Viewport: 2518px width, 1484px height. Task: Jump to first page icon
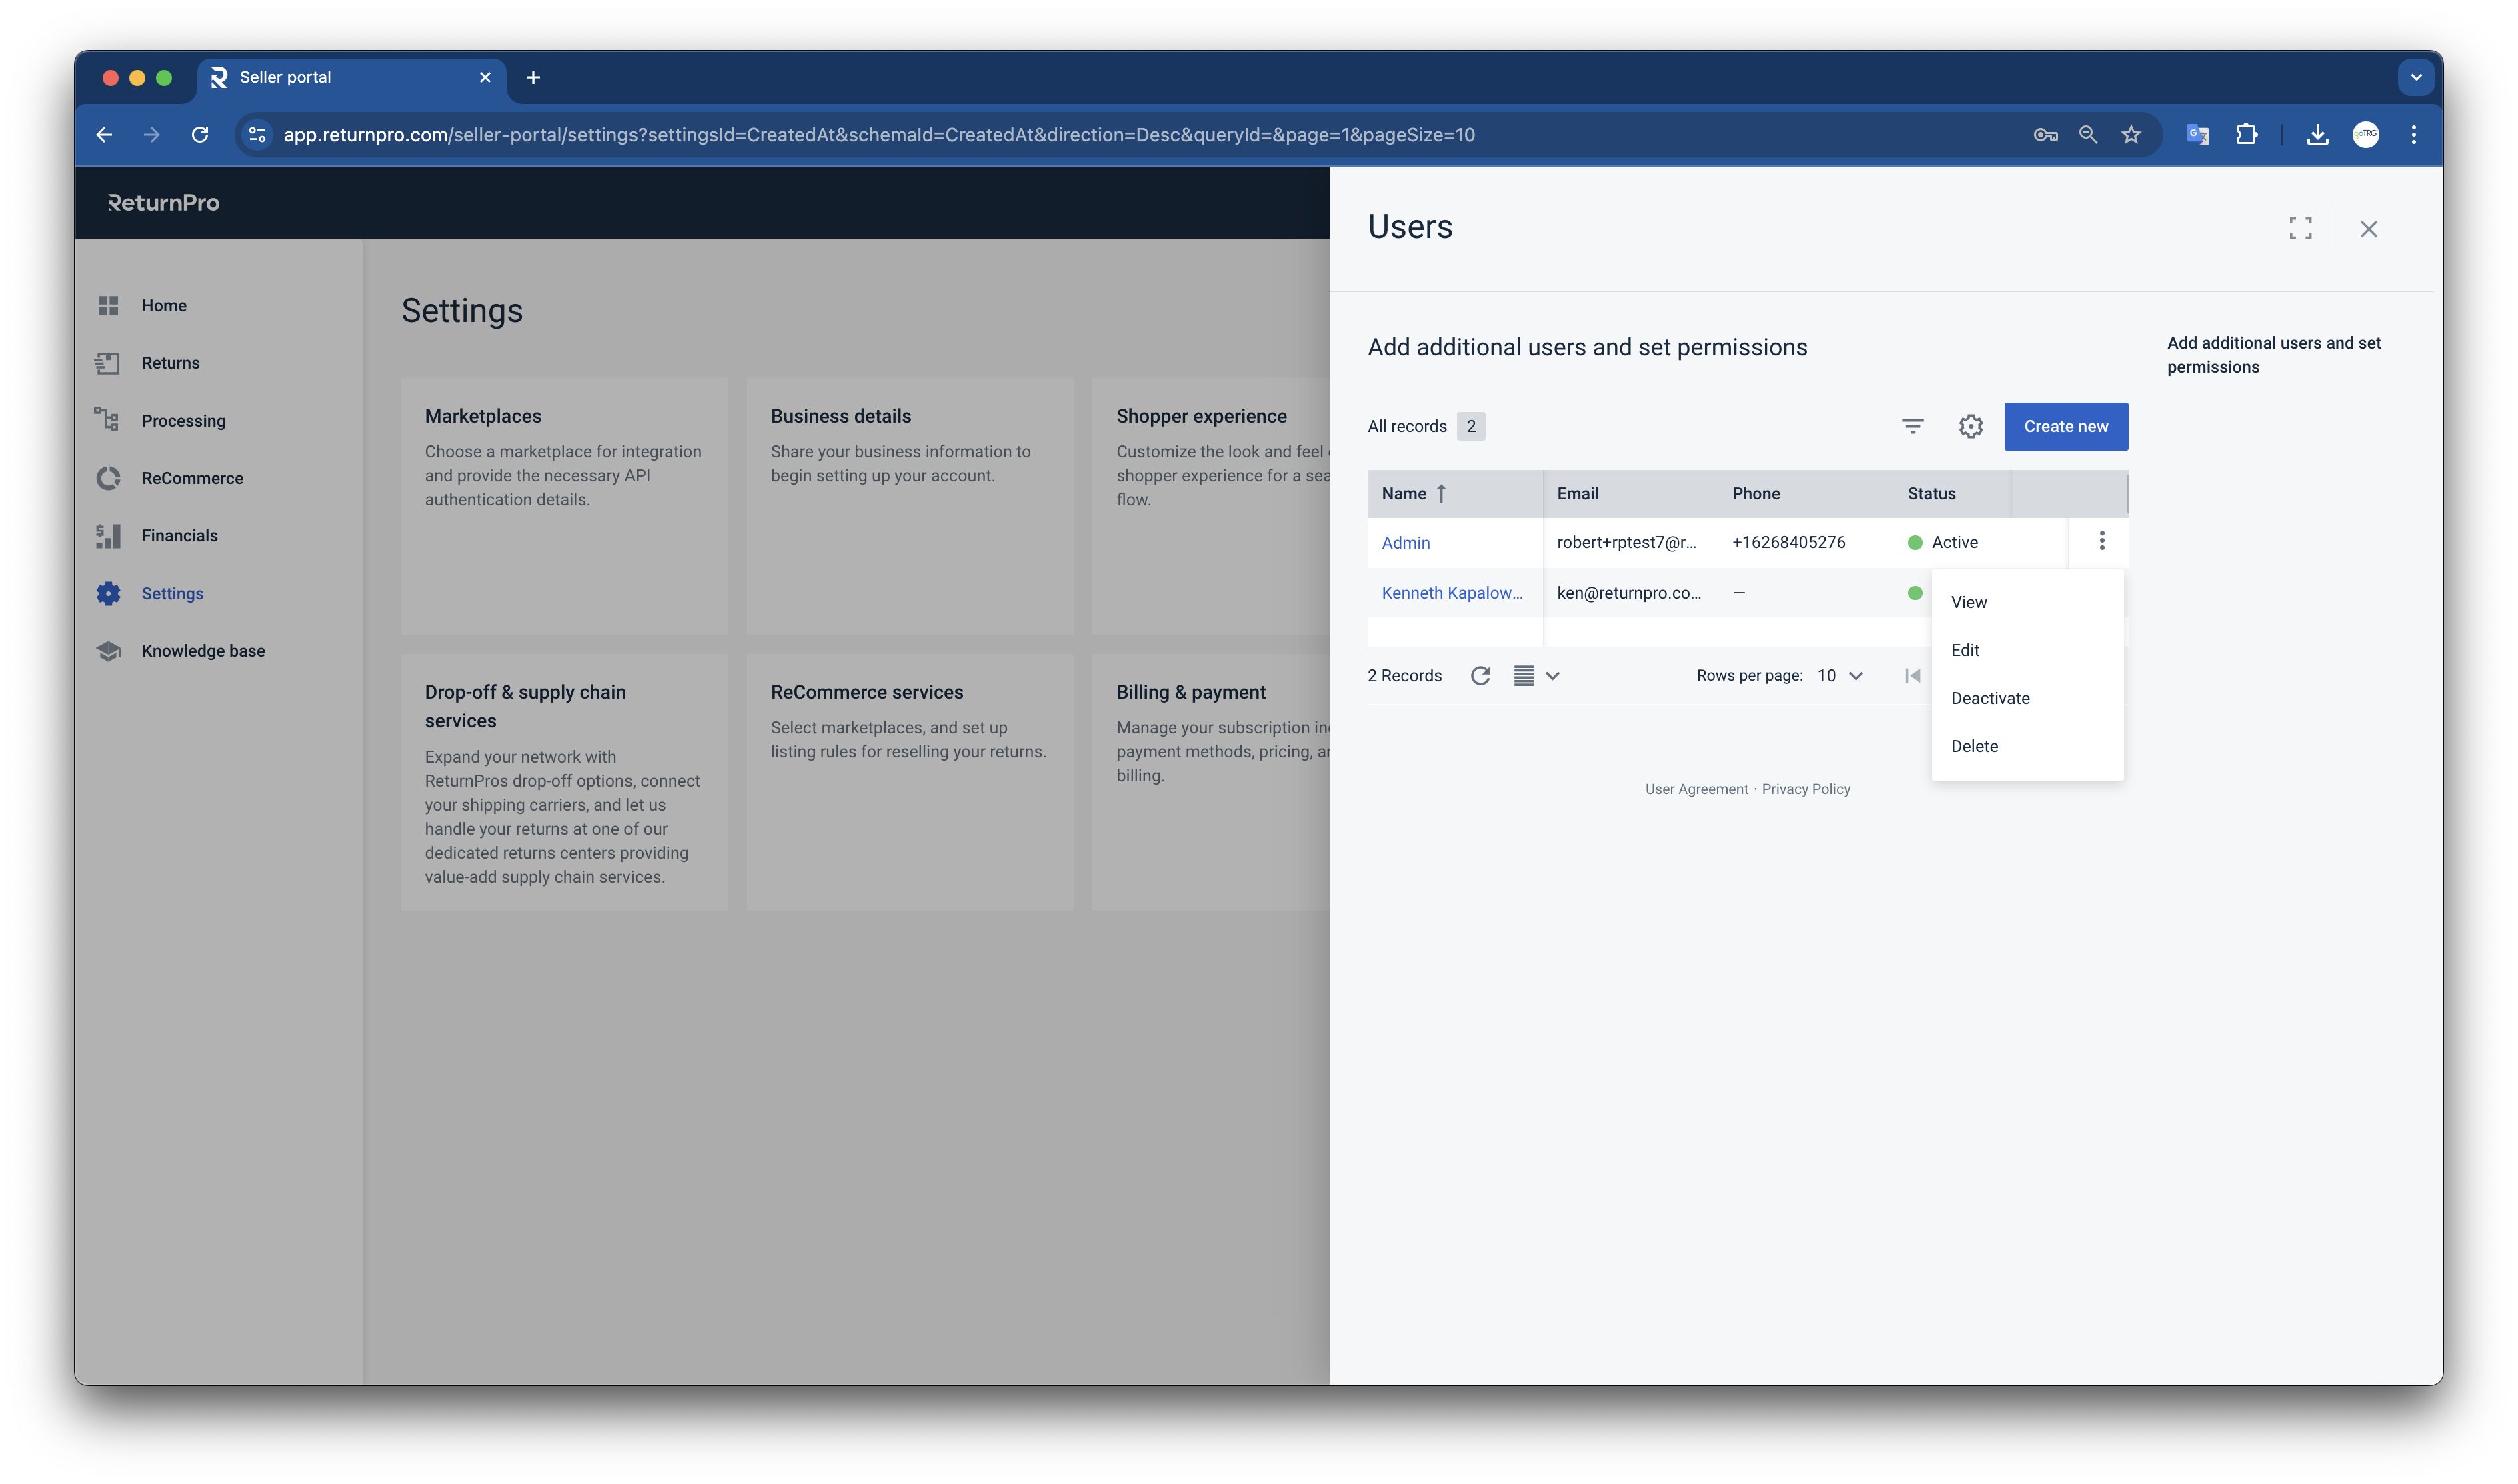coord(1912,676)
